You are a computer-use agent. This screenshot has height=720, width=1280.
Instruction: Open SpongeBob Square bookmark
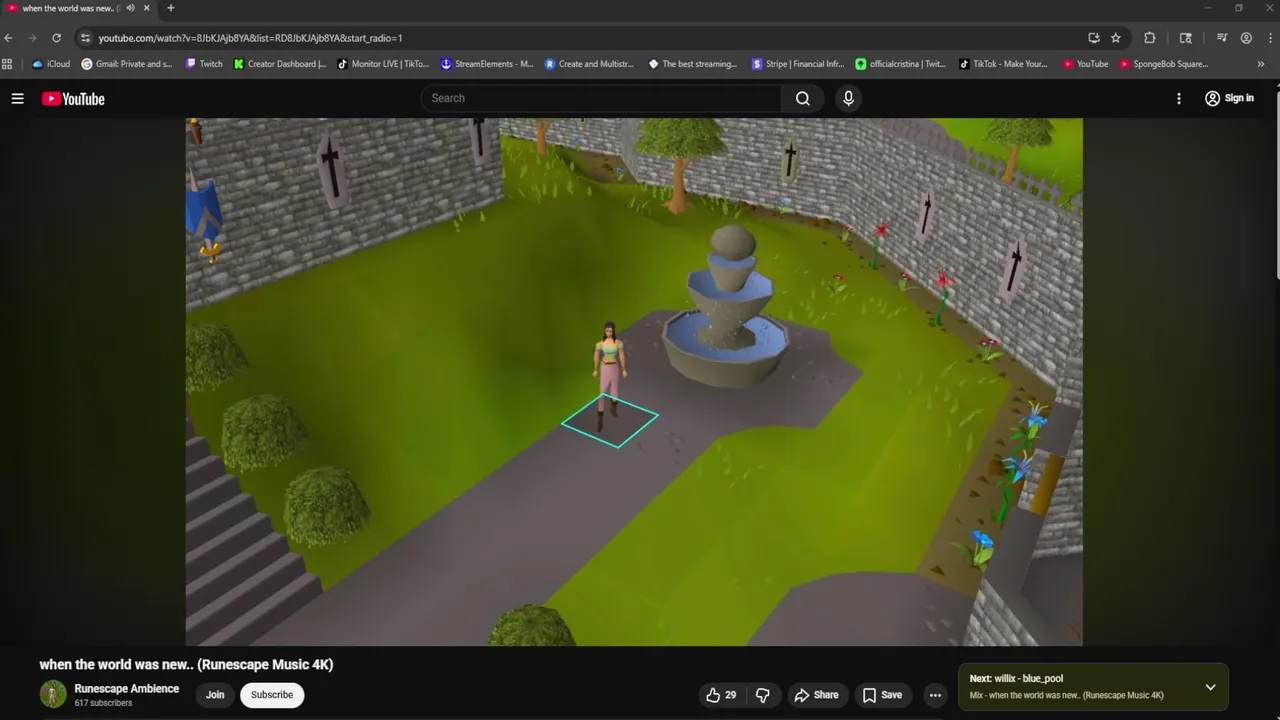1164,64
